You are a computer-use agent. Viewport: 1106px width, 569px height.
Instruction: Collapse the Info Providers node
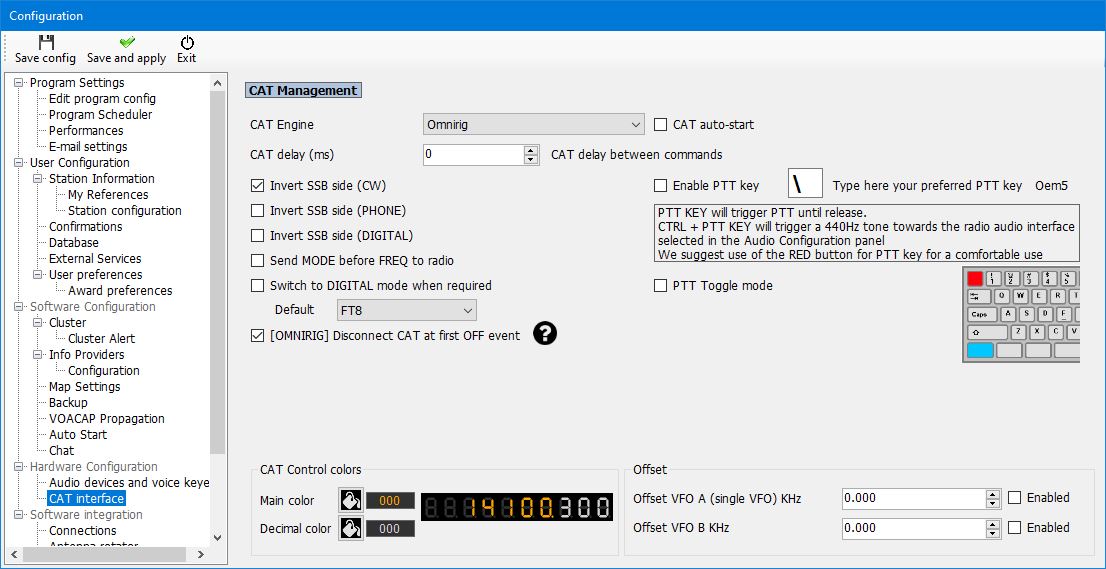point(38,355)
